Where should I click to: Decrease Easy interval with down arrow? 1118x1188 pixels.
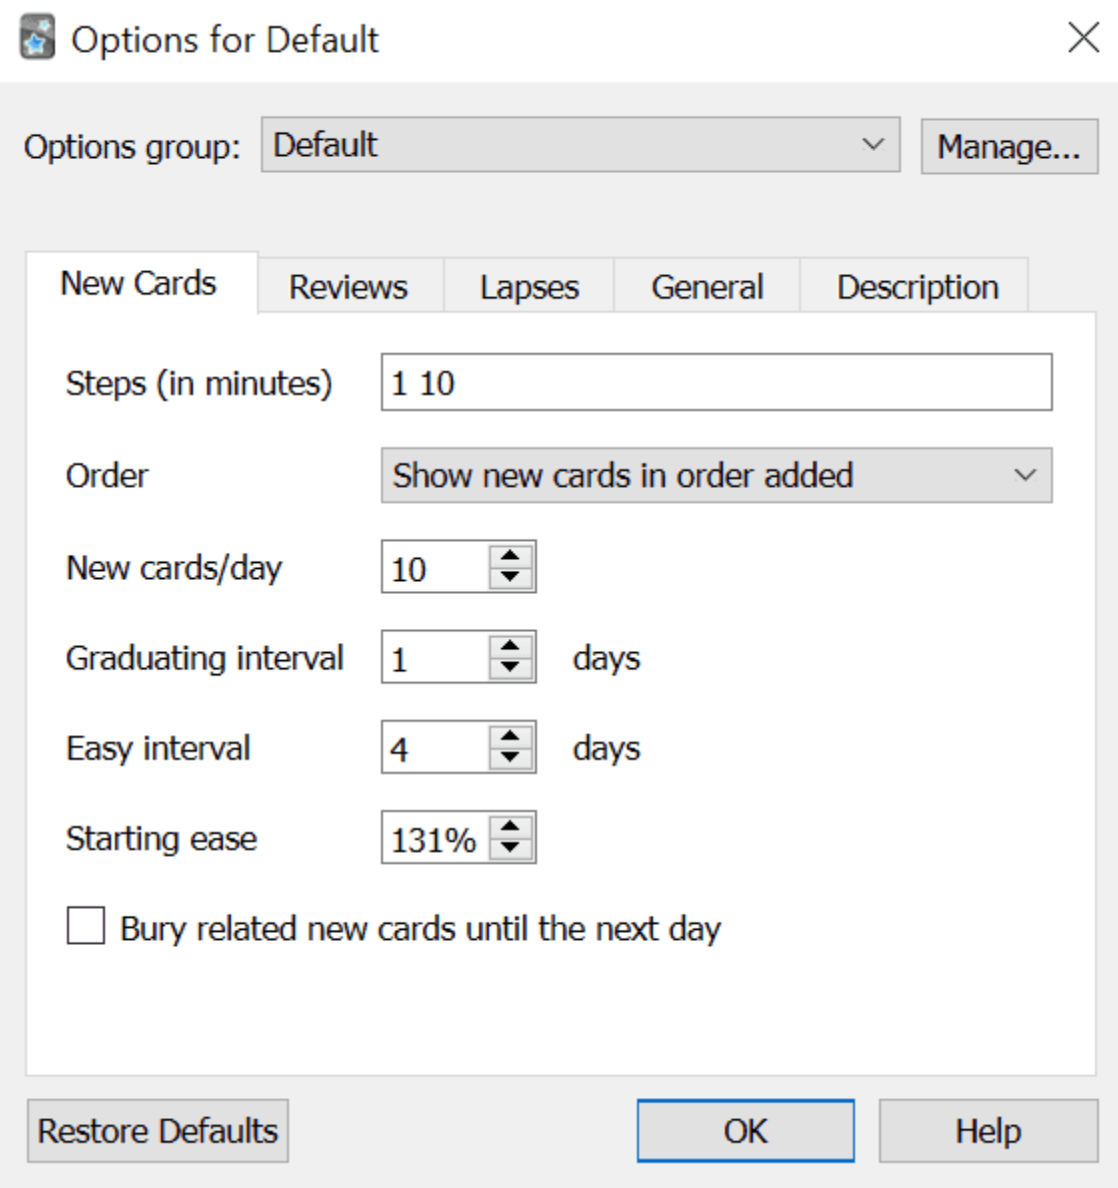[x=511, y=758]
